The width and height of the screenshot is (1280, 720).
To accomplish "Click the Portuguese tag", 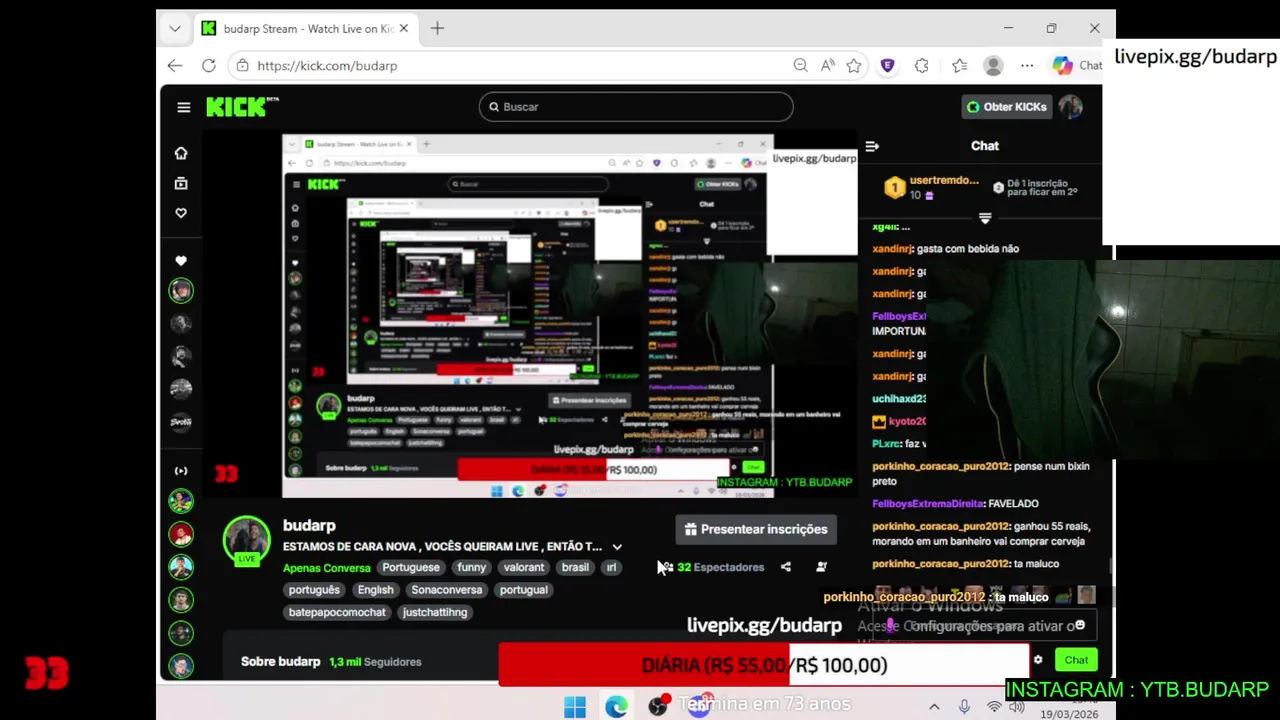I will pyautogui.click(x=410, y=567).
